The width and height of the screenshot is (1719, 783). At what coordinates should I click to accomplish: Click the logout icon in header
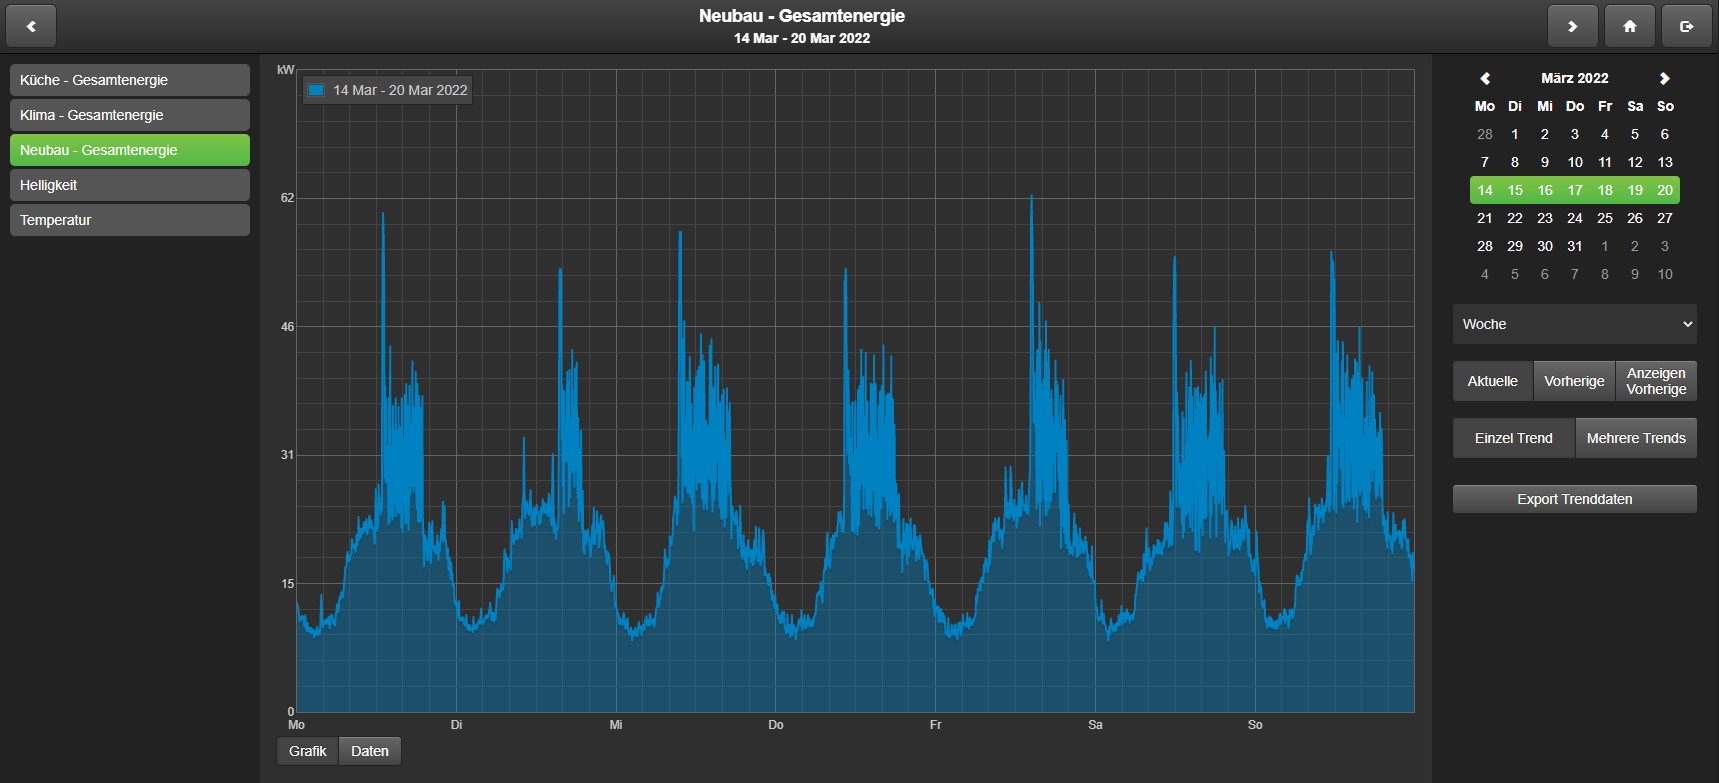click(1687, 26)
